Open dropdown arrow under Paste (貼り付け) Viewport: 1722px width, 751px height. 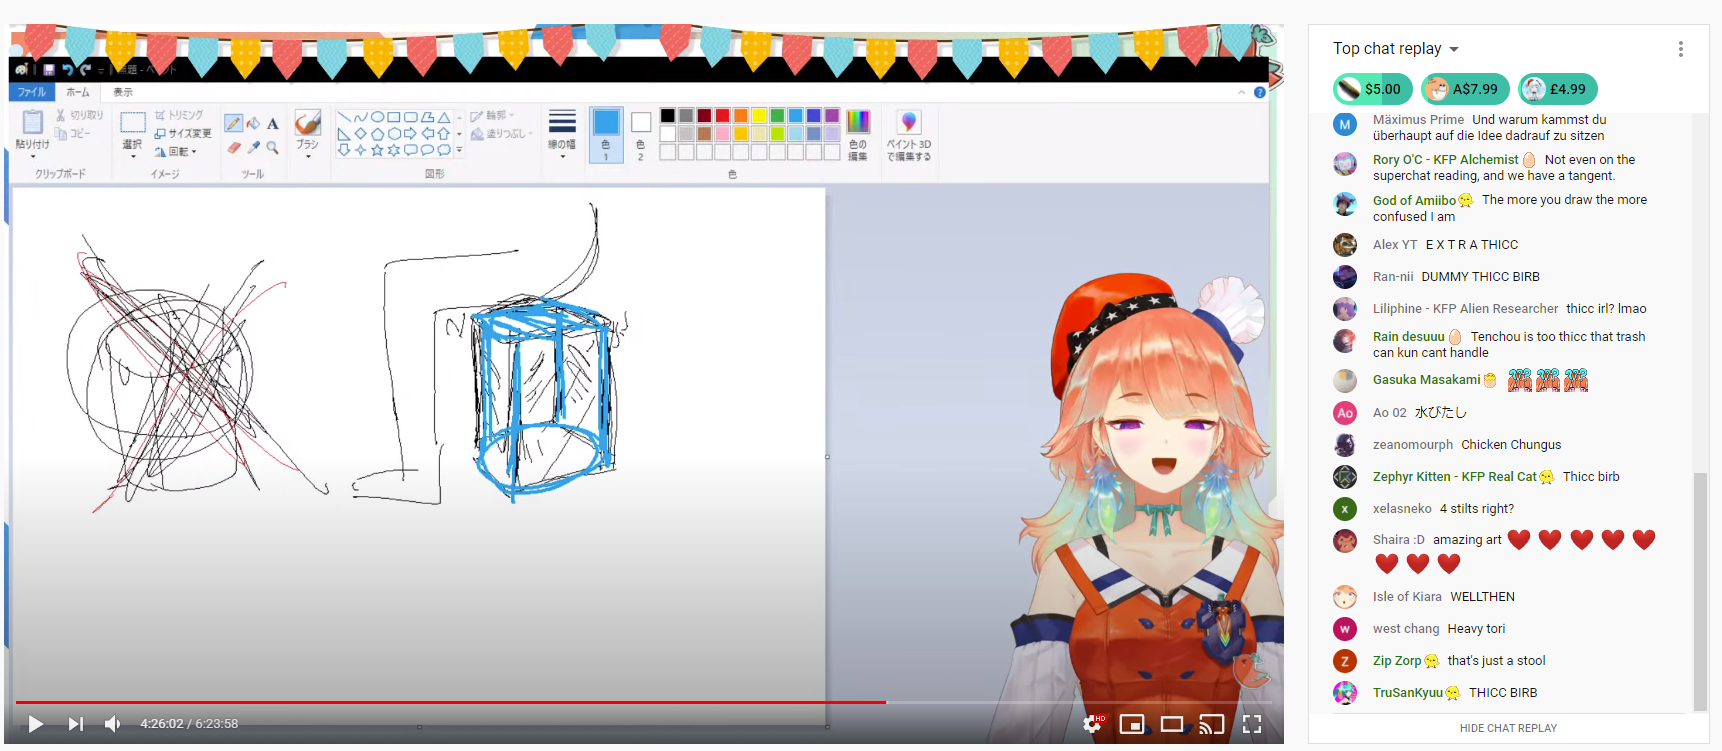(x=32, y=156)
